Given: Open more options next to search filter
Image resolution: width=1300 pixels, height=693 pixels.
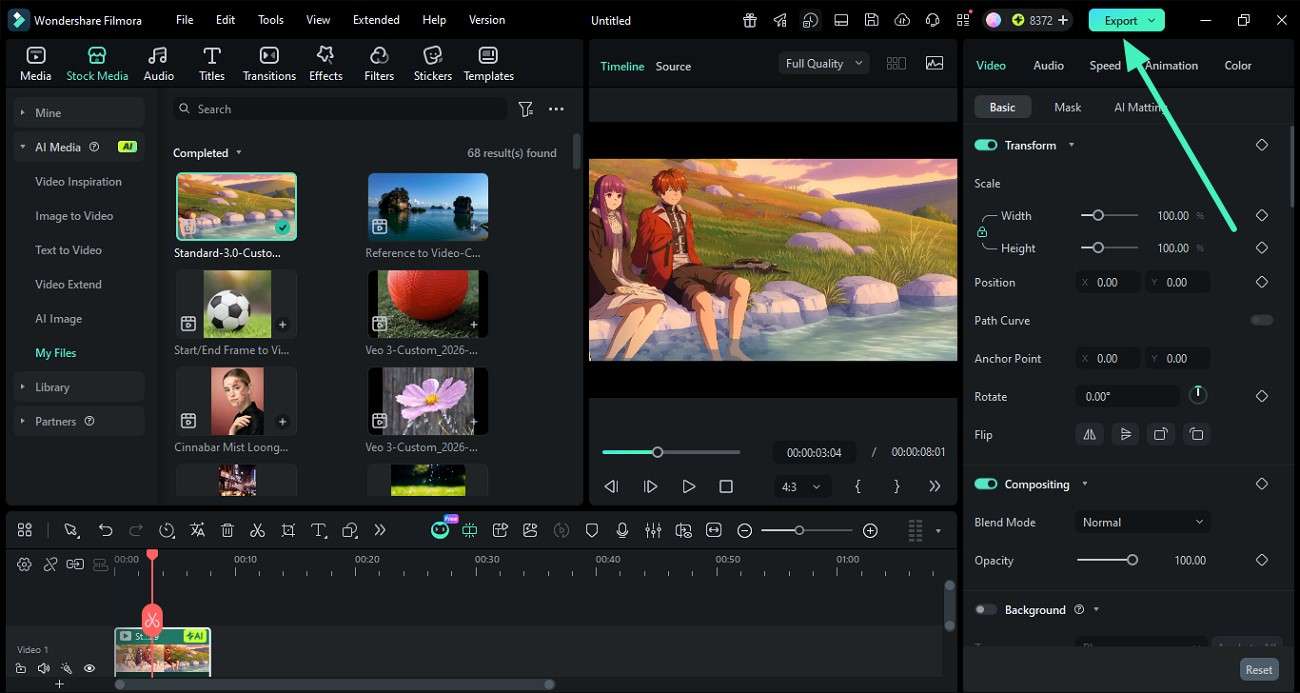Looking at the screenshot, I should pos(556,109).
